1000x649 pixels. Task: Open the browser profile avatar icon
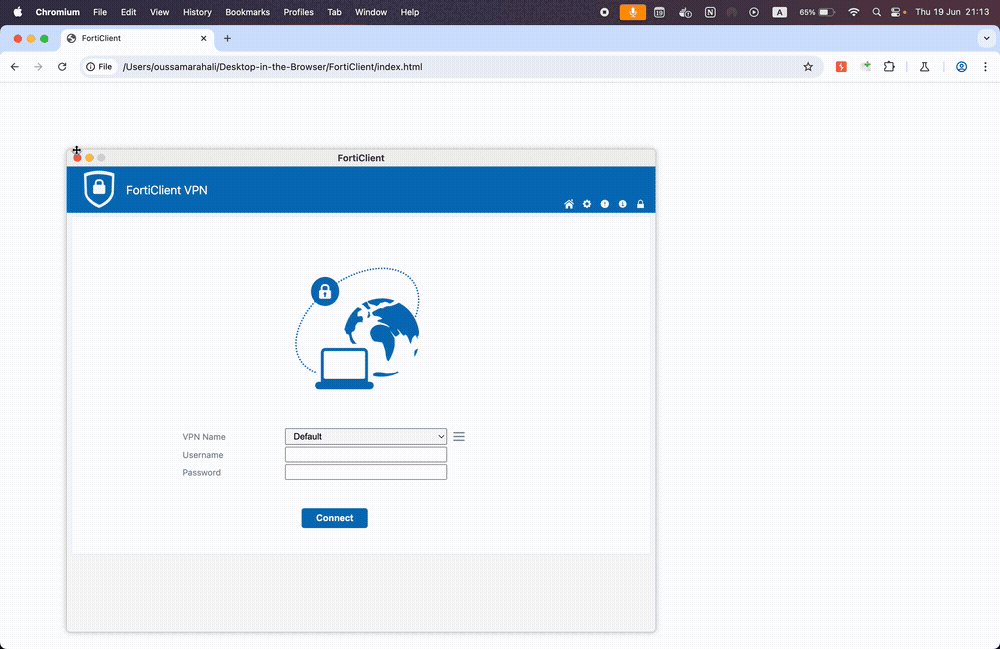coord(961,67)
